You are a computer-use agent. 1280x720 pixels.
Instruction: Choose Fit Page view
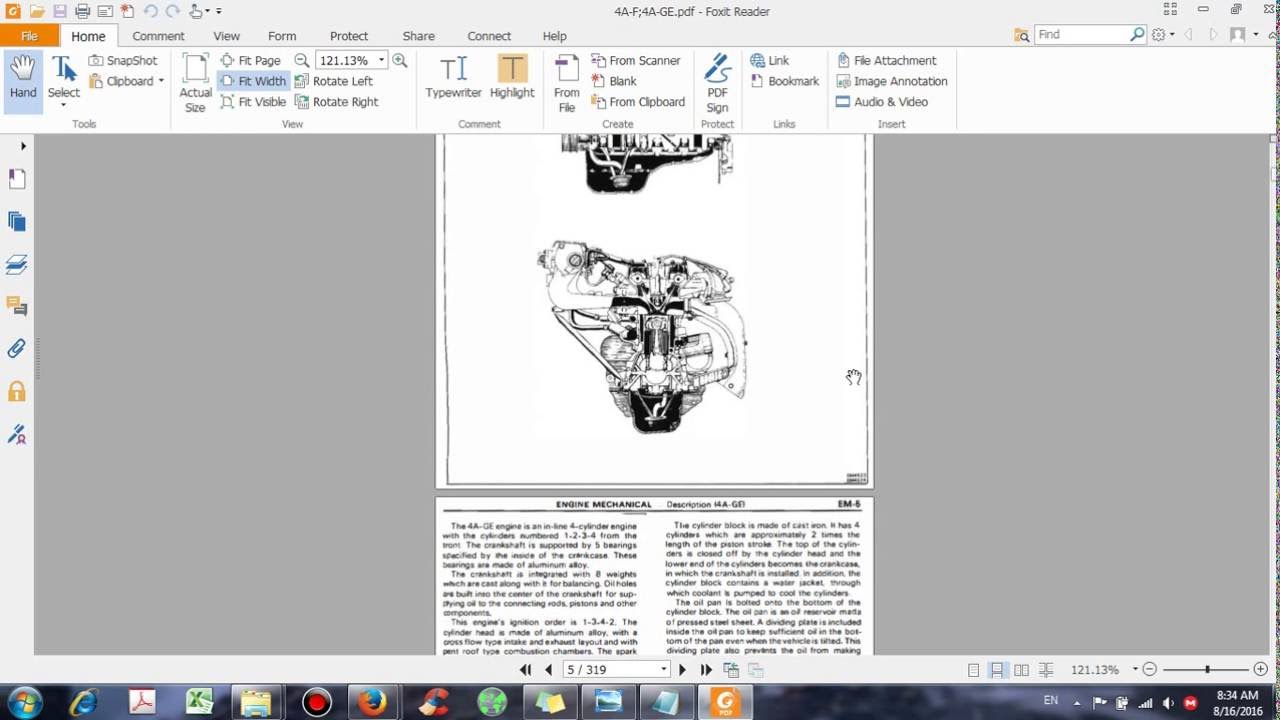click(251, 60)
